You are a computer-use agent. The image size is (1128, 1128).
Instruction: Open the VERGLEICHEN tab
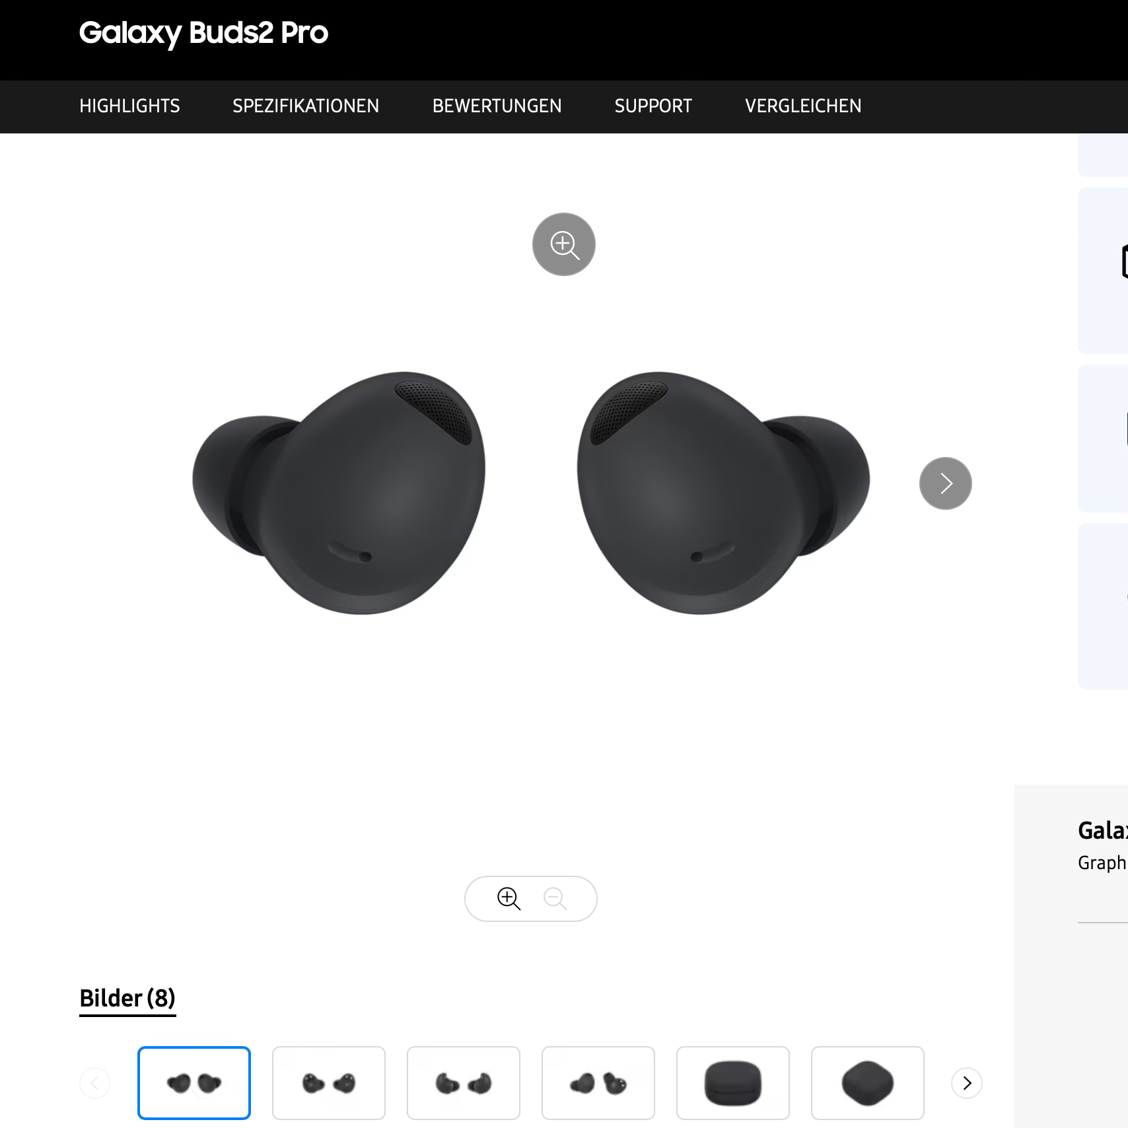[803, 106]
